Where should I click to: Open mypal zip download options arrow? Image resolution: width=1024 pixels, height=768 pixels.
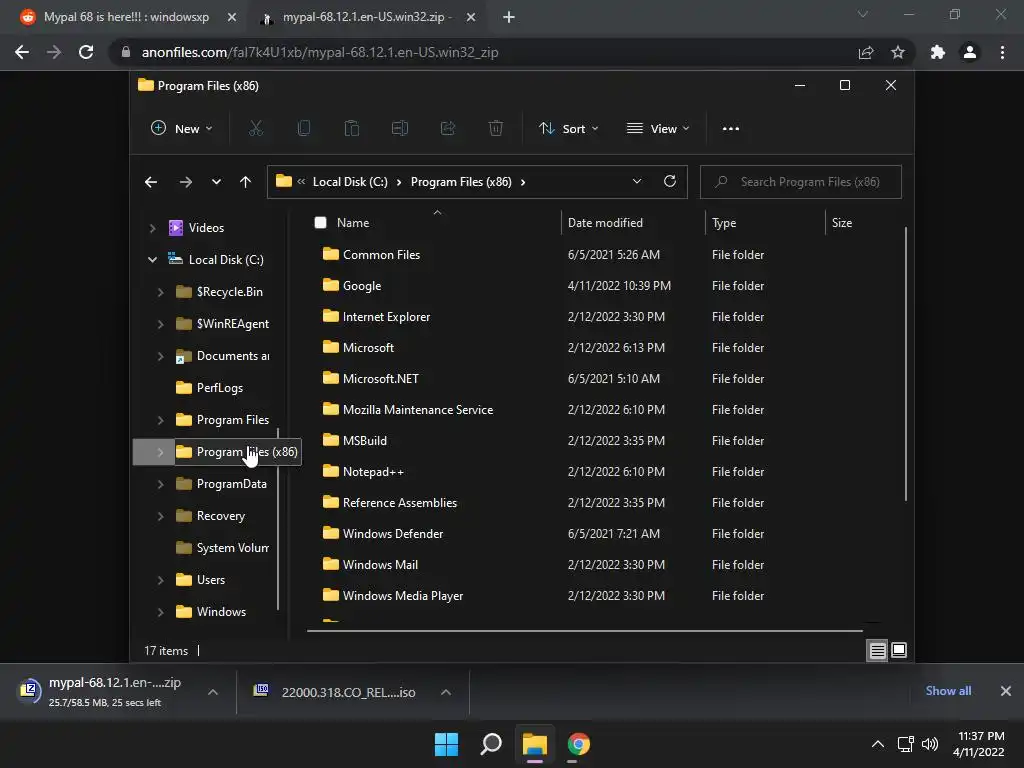click(x=213, y=692)
